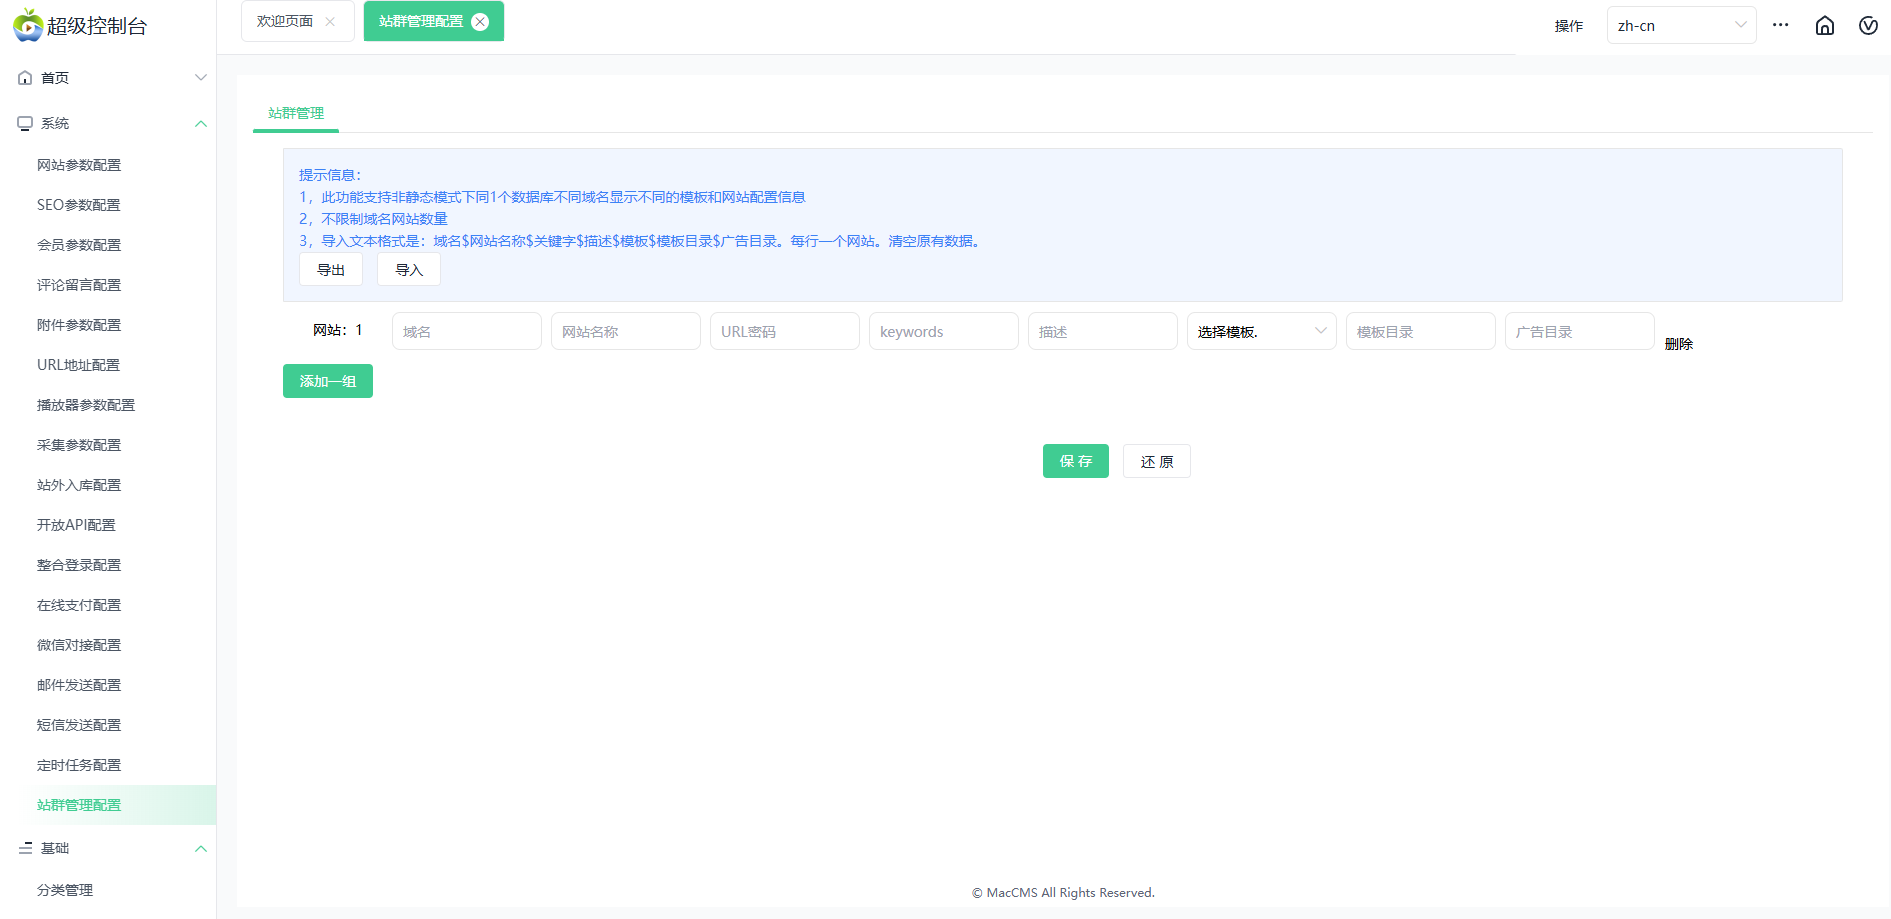1891x919 pixels.
Task: Focus the 描述 input field
Action: (x=1103, y=331)
